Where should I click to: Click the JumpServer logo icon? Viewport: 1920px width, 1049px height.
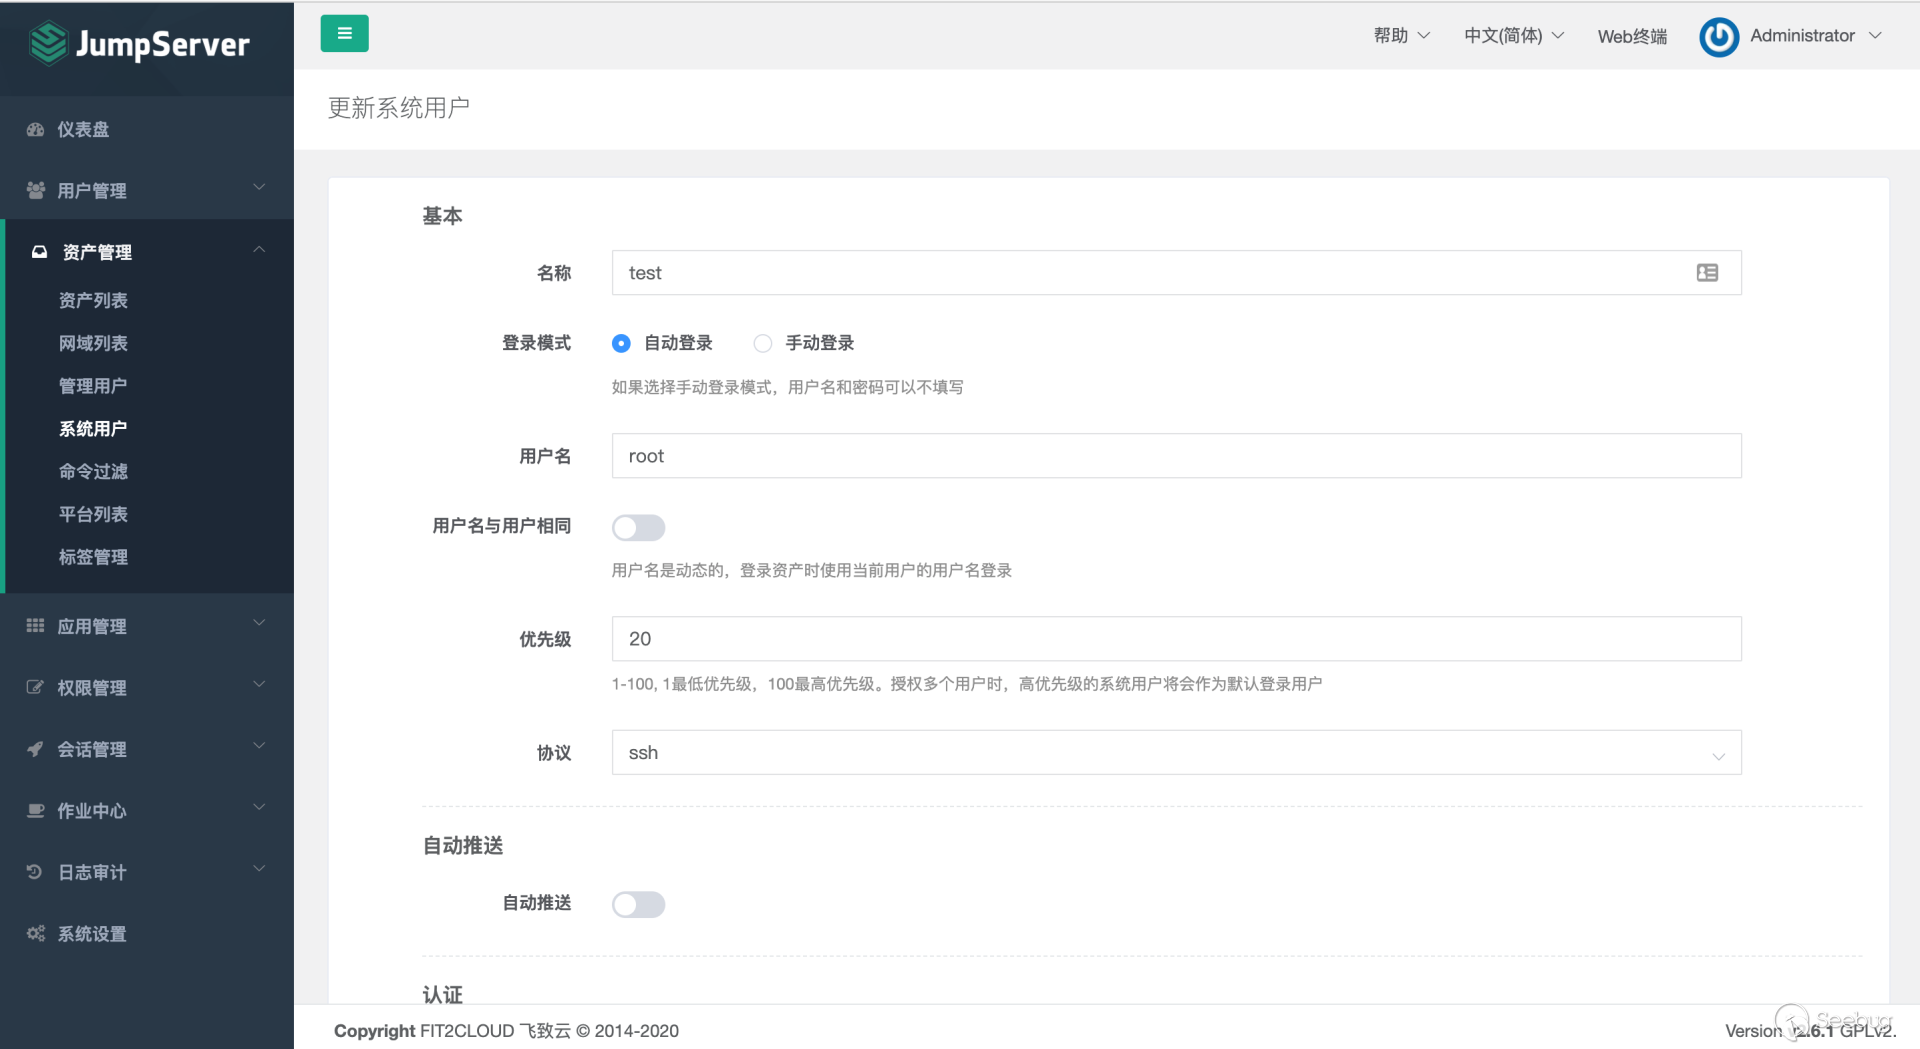point(48,44)
